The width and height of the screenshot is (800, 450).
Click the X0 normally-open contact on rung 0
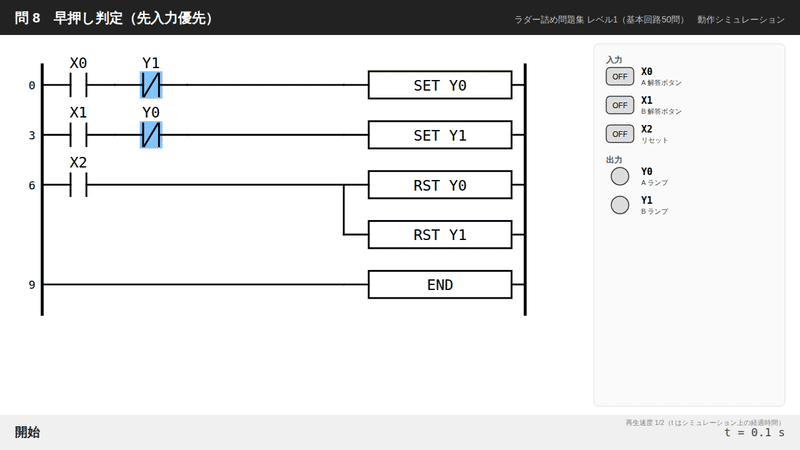(79, 85)
